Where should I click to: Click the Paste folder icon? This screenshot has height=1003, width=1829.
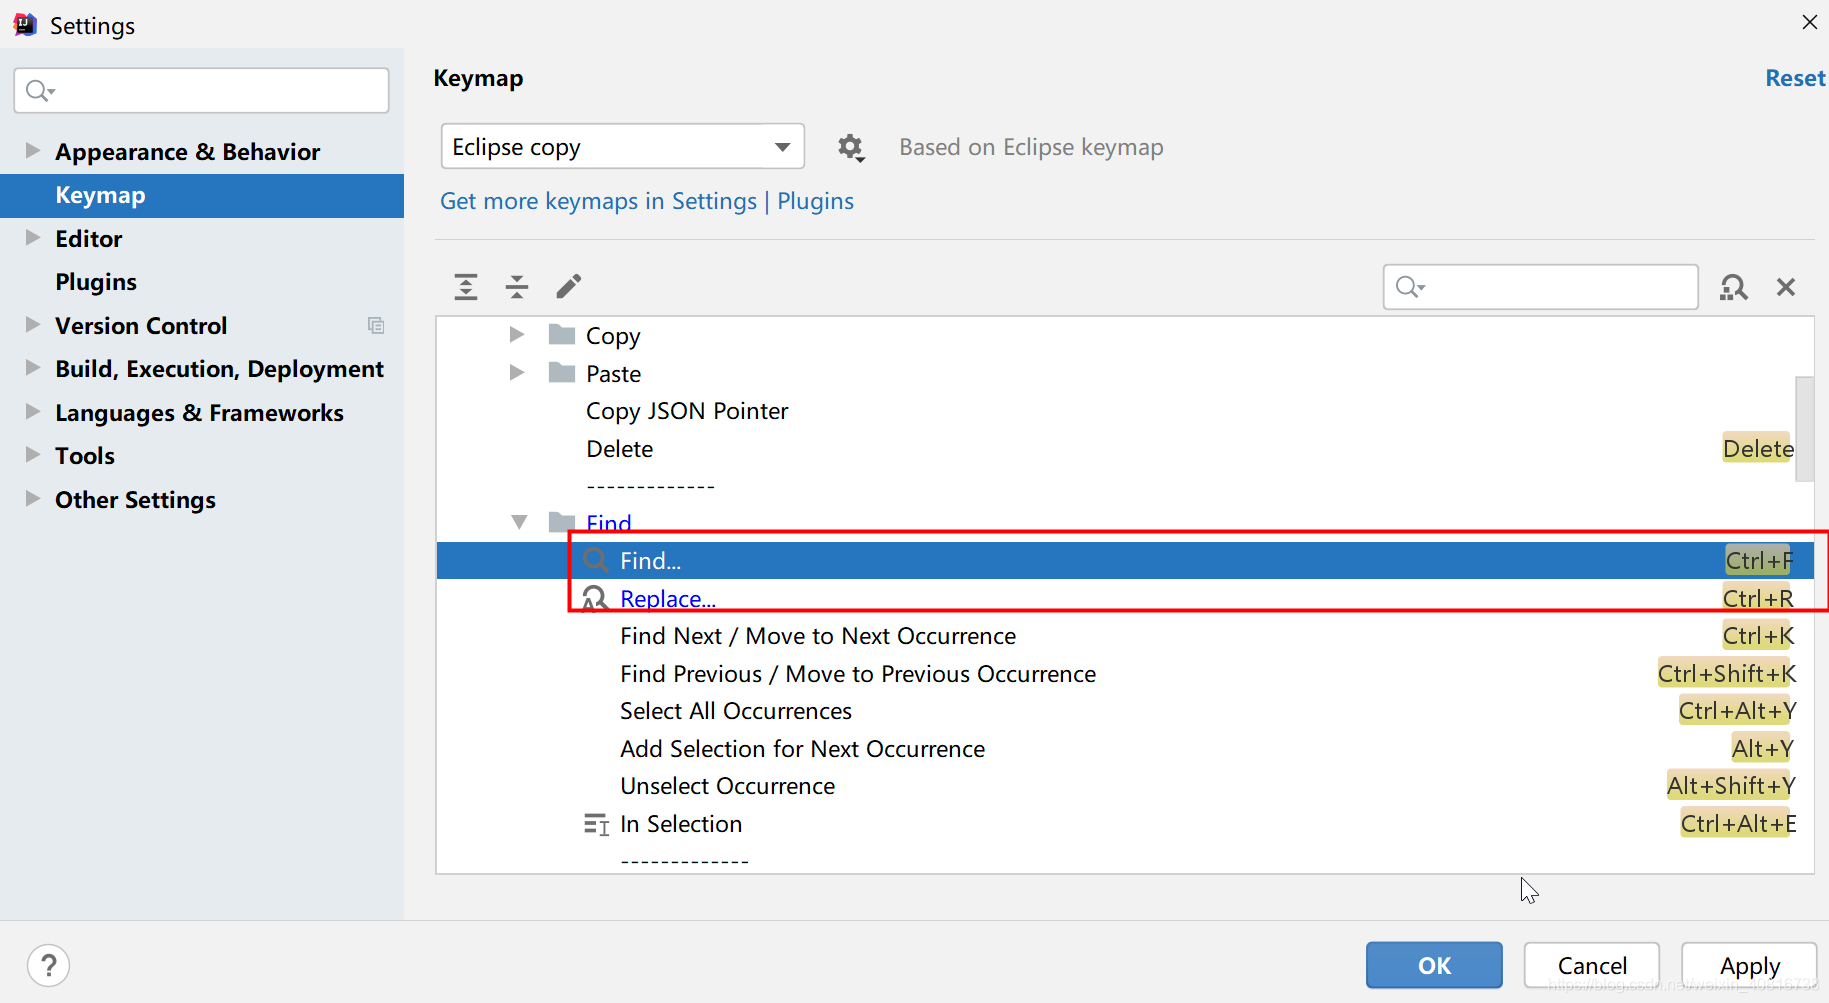(x=562, y=373)
